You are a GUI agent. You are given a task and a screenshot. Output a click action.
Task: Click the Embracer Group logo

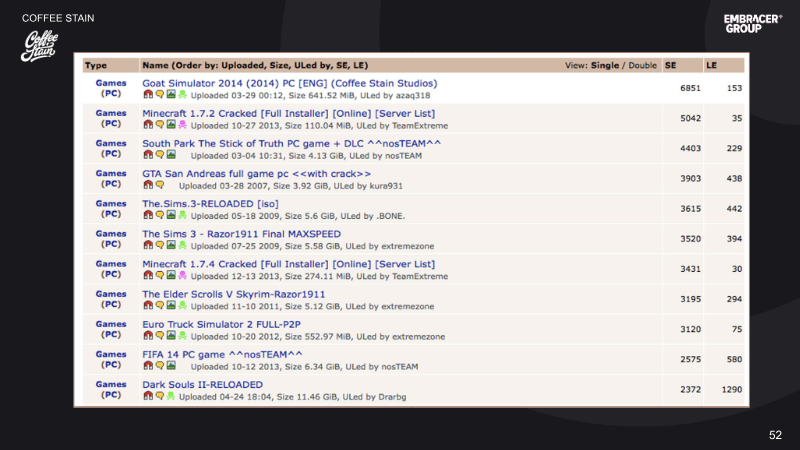(x=753, y=23)
